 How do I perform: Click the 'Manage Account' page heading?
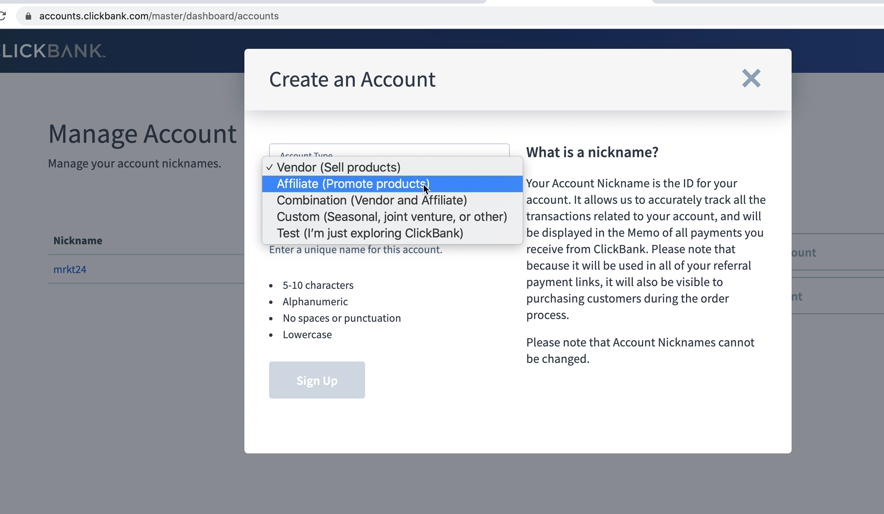click(x=143, y=134)
